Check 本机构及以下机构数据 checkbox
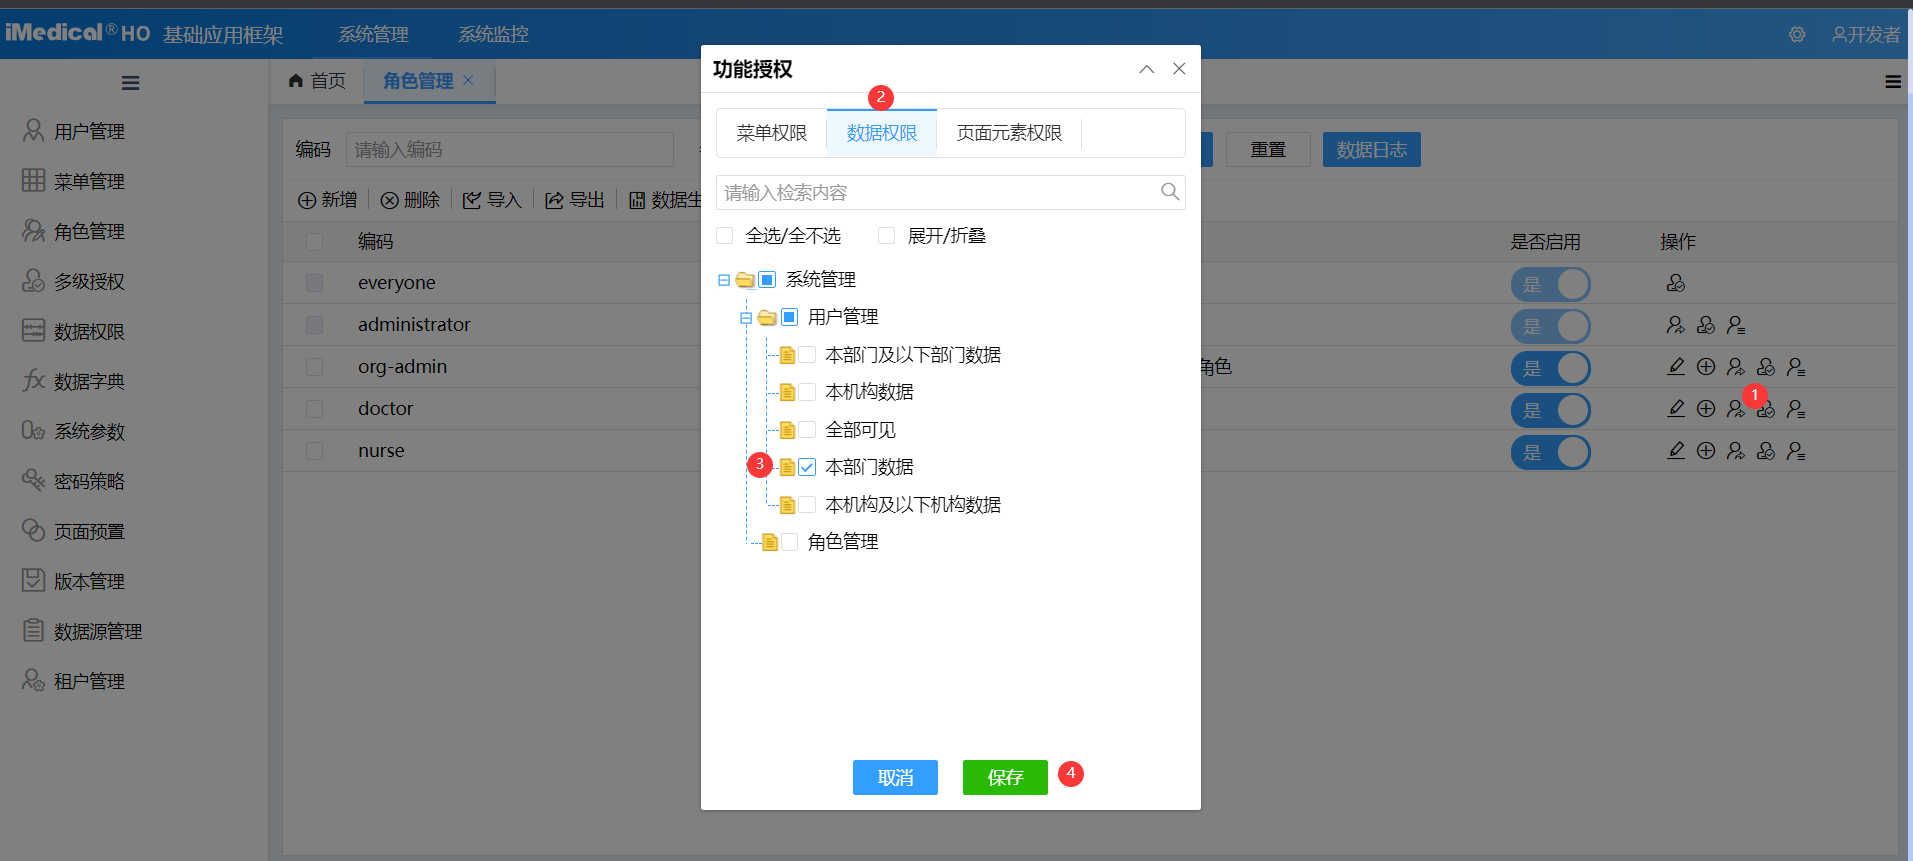The width and height of the screenshot is (1913, 861). pos(807,505)
